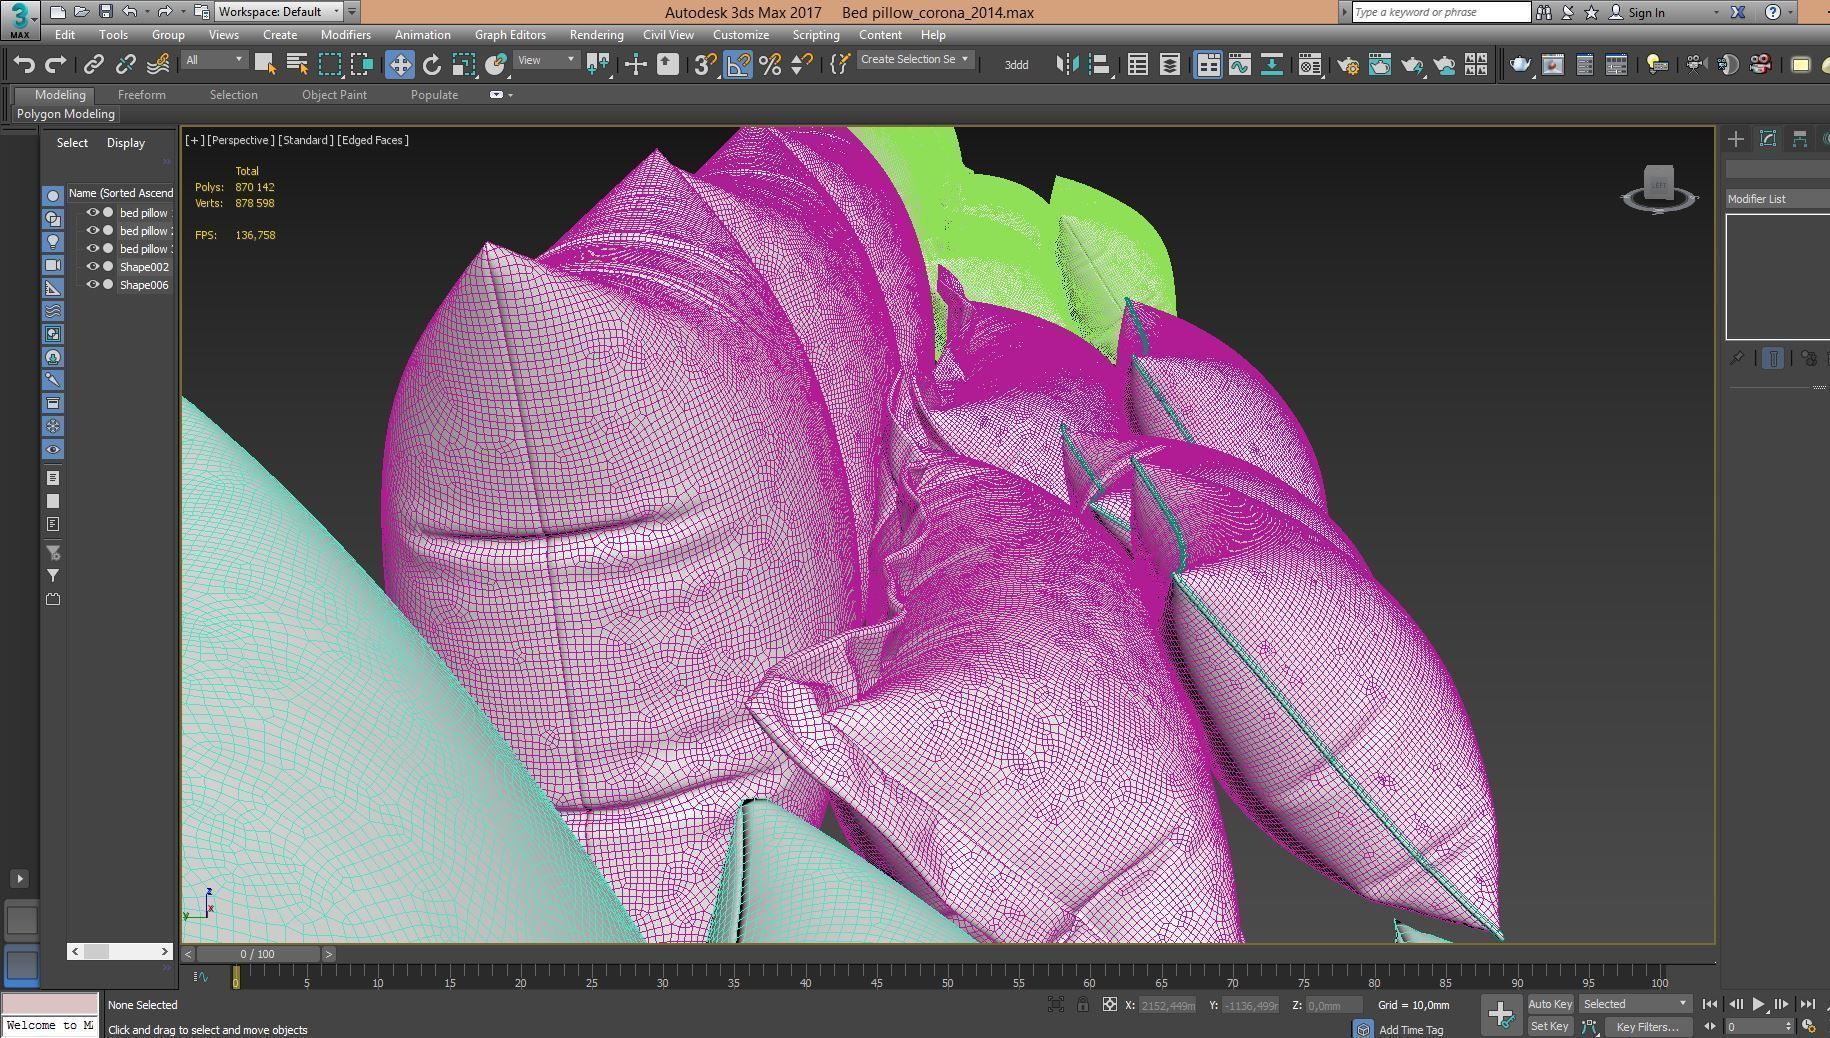
Task: Toggle the Percent Snap button
Action: click(x=770, y=65)
